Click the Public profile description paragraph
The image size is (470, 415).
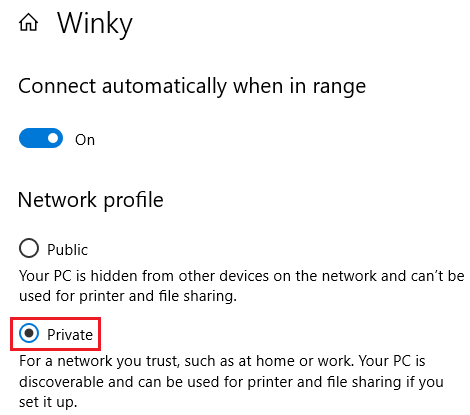coord(242,286)
